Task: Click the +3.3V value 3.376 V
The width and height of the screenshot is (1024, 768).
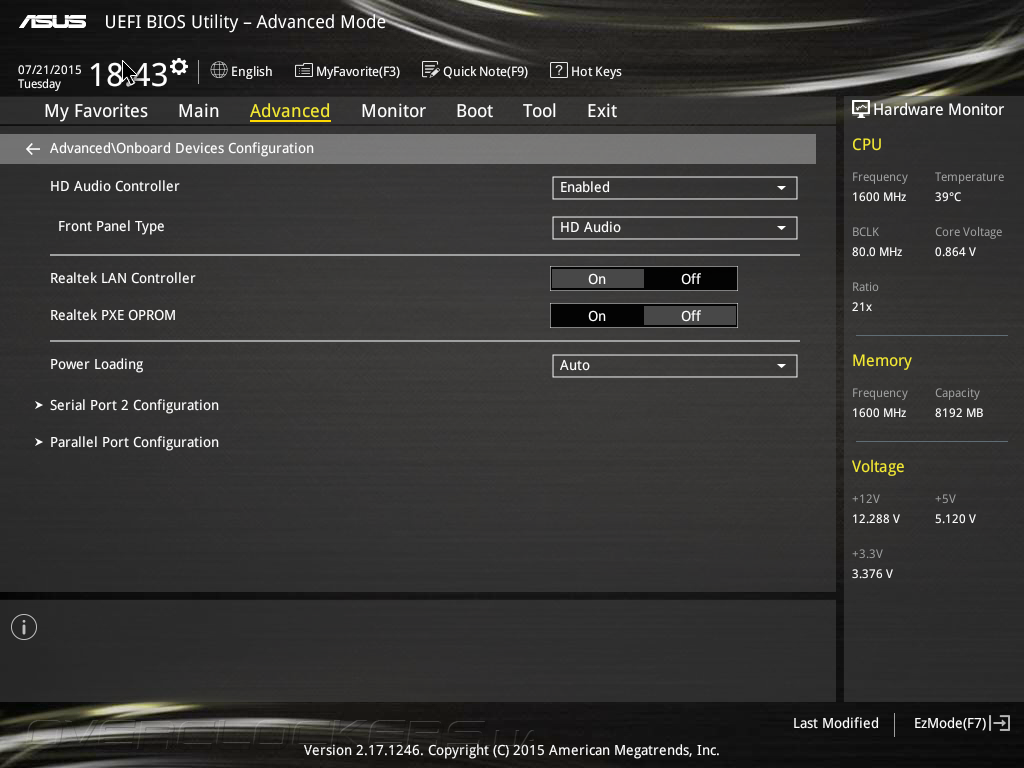Action: (872, 573)
